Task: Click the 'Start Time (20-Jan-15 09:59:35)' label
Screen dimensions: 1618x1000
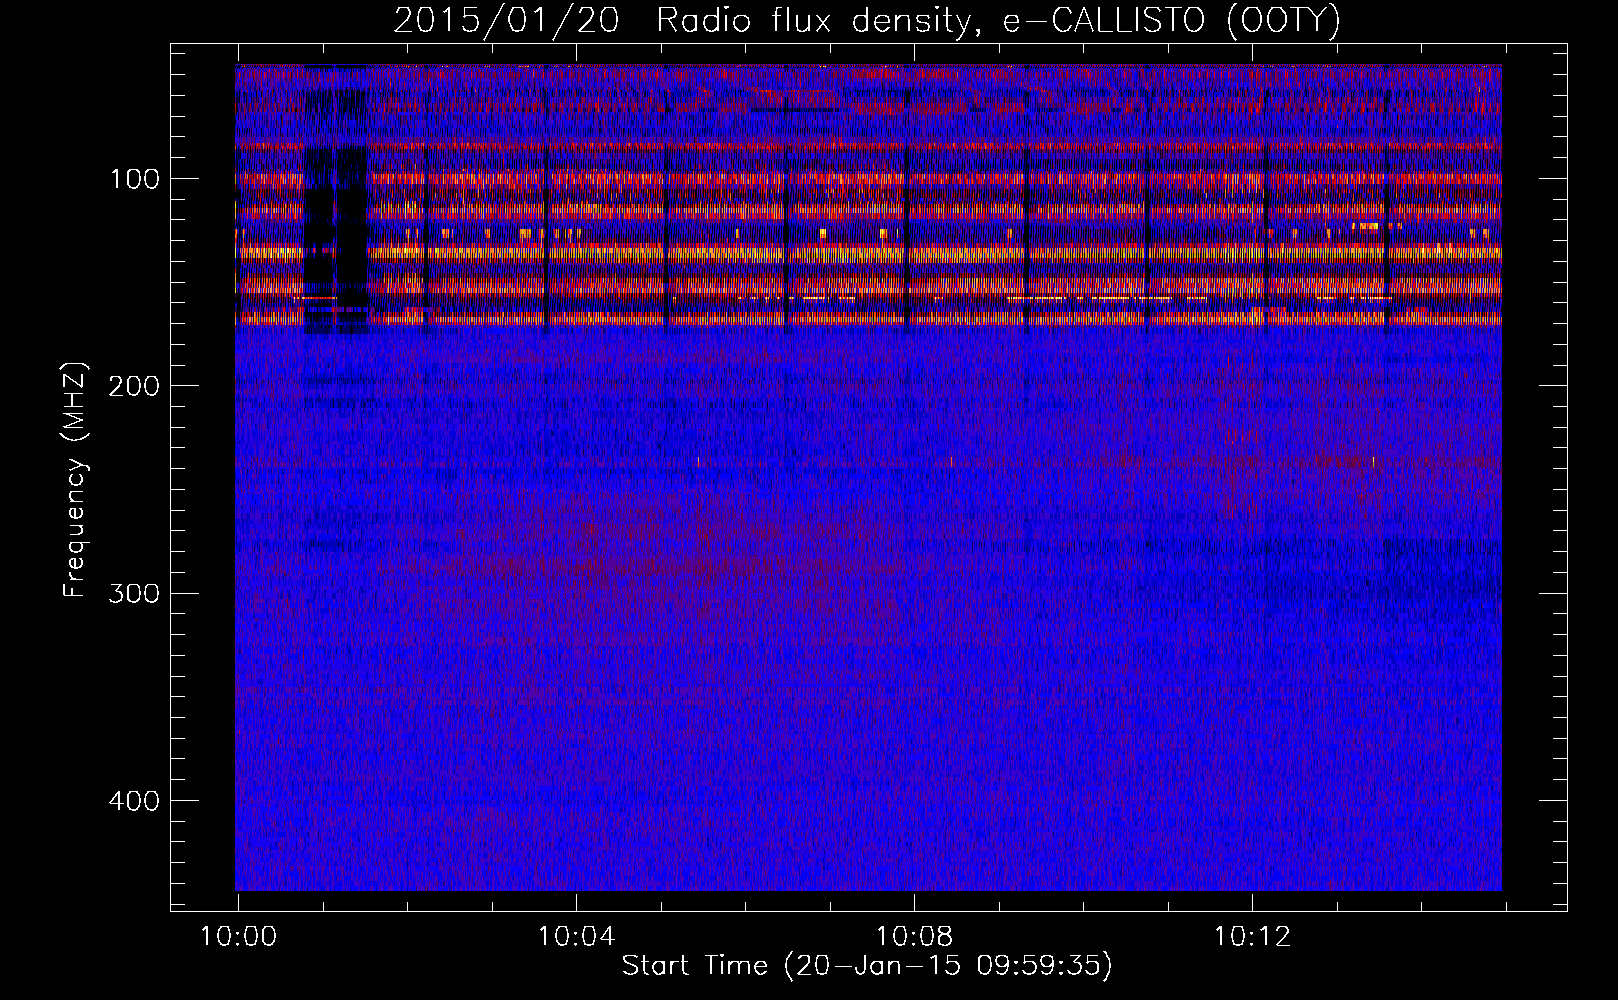Action: [867, 966]
